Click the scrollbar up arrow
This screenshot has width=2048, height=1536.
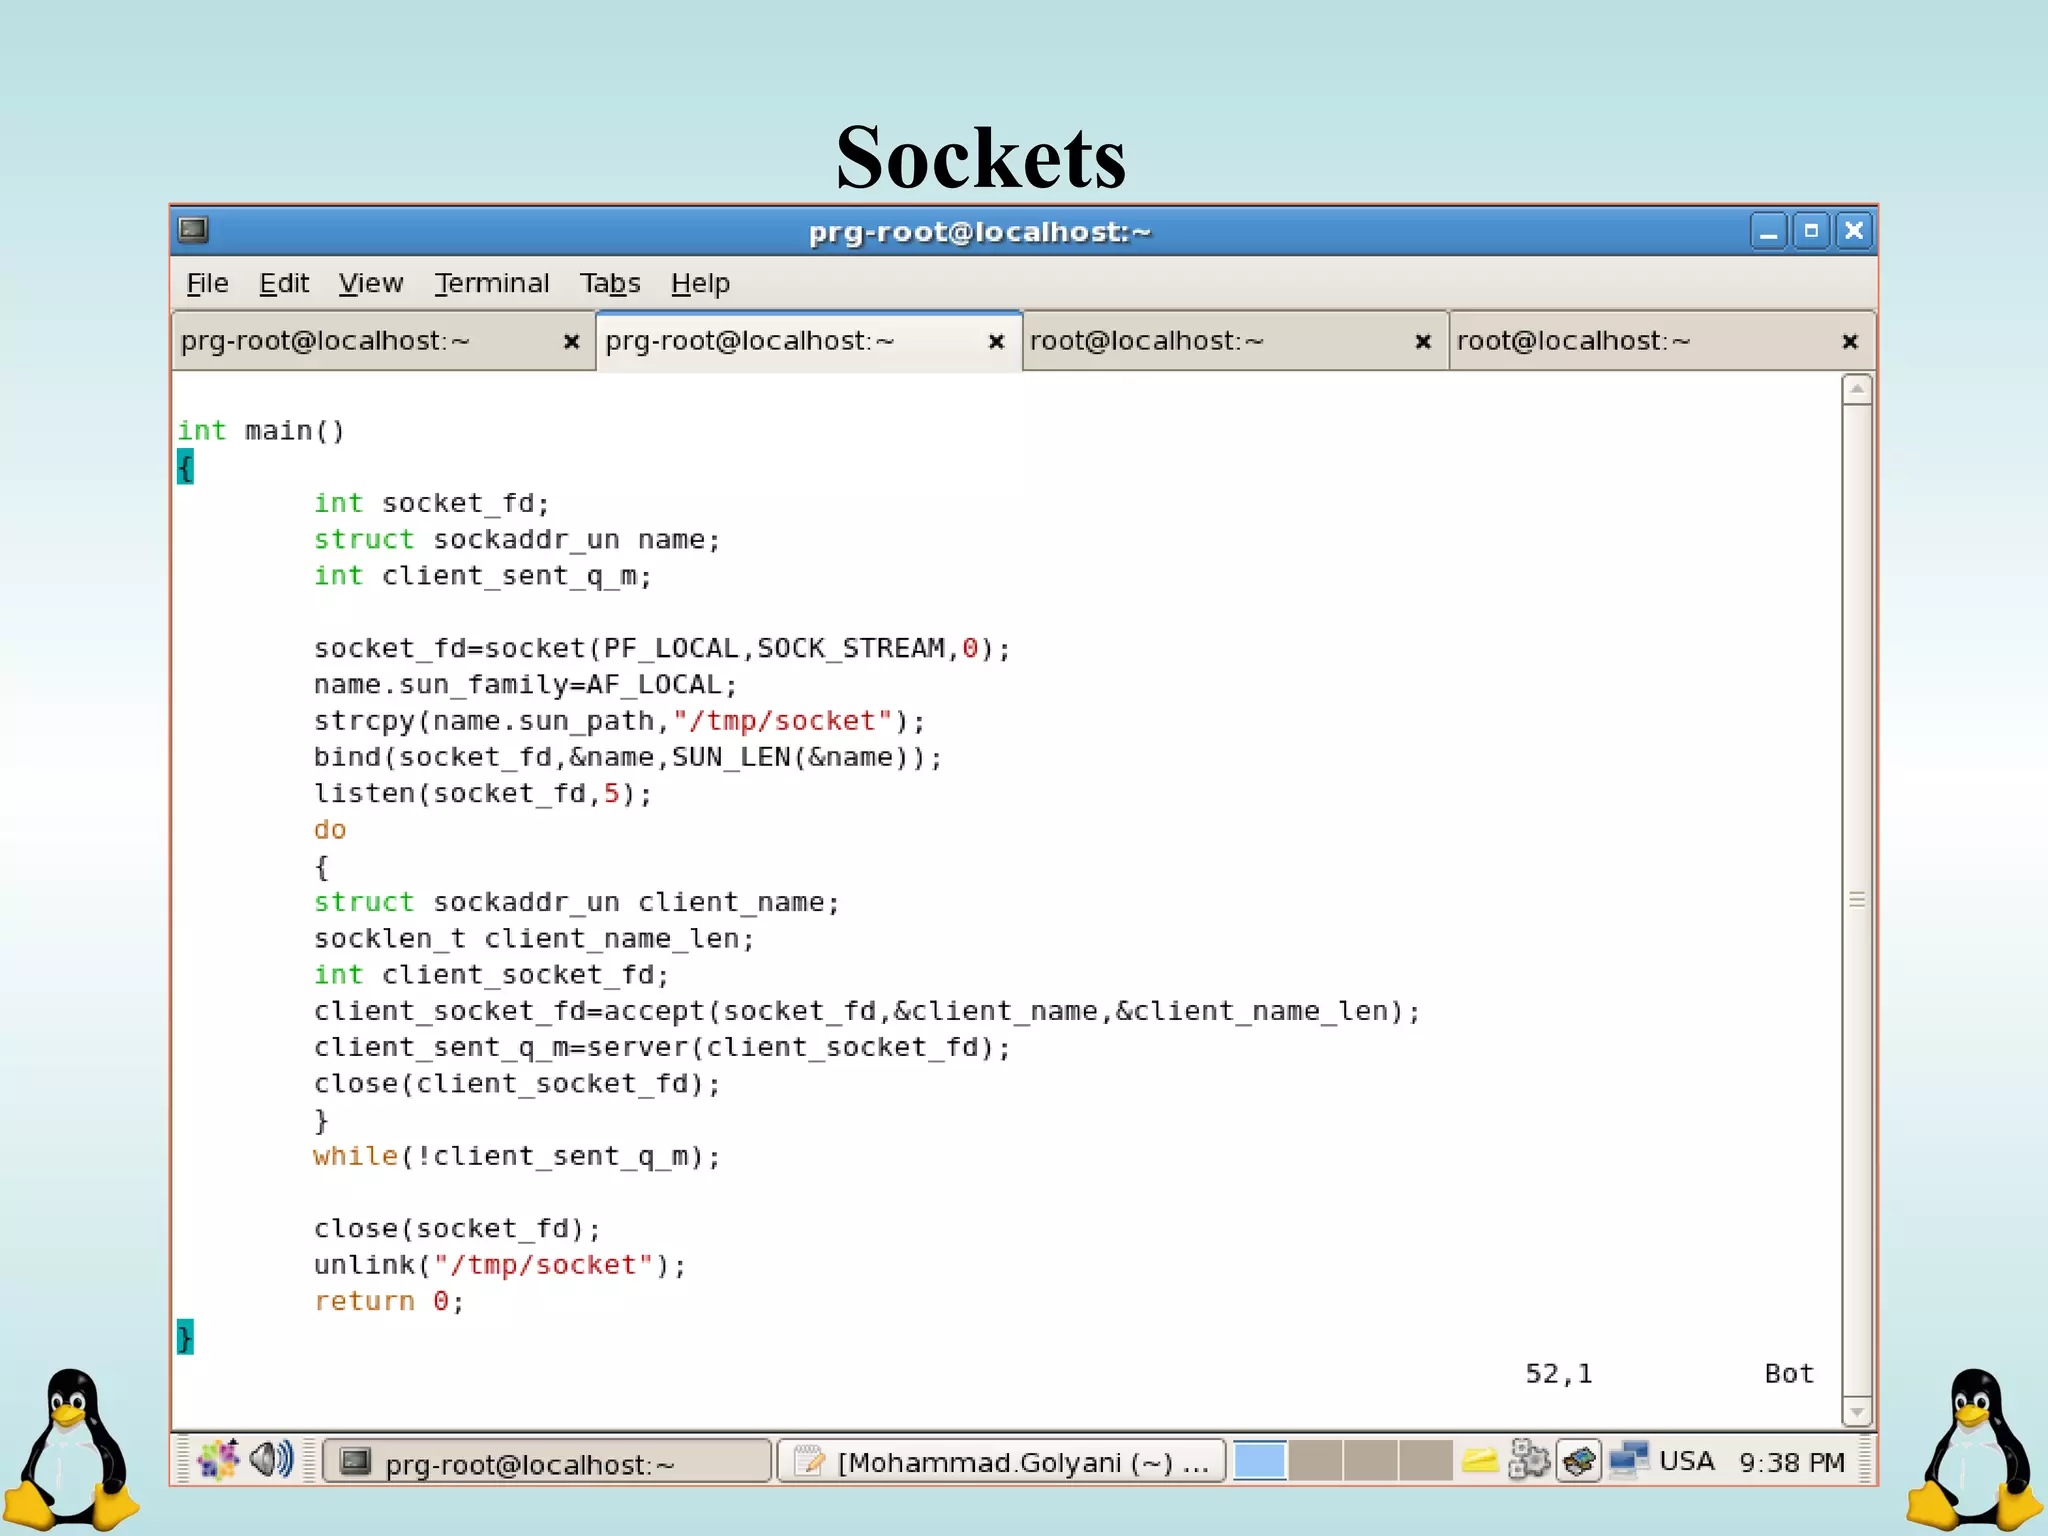point(1857,389)
